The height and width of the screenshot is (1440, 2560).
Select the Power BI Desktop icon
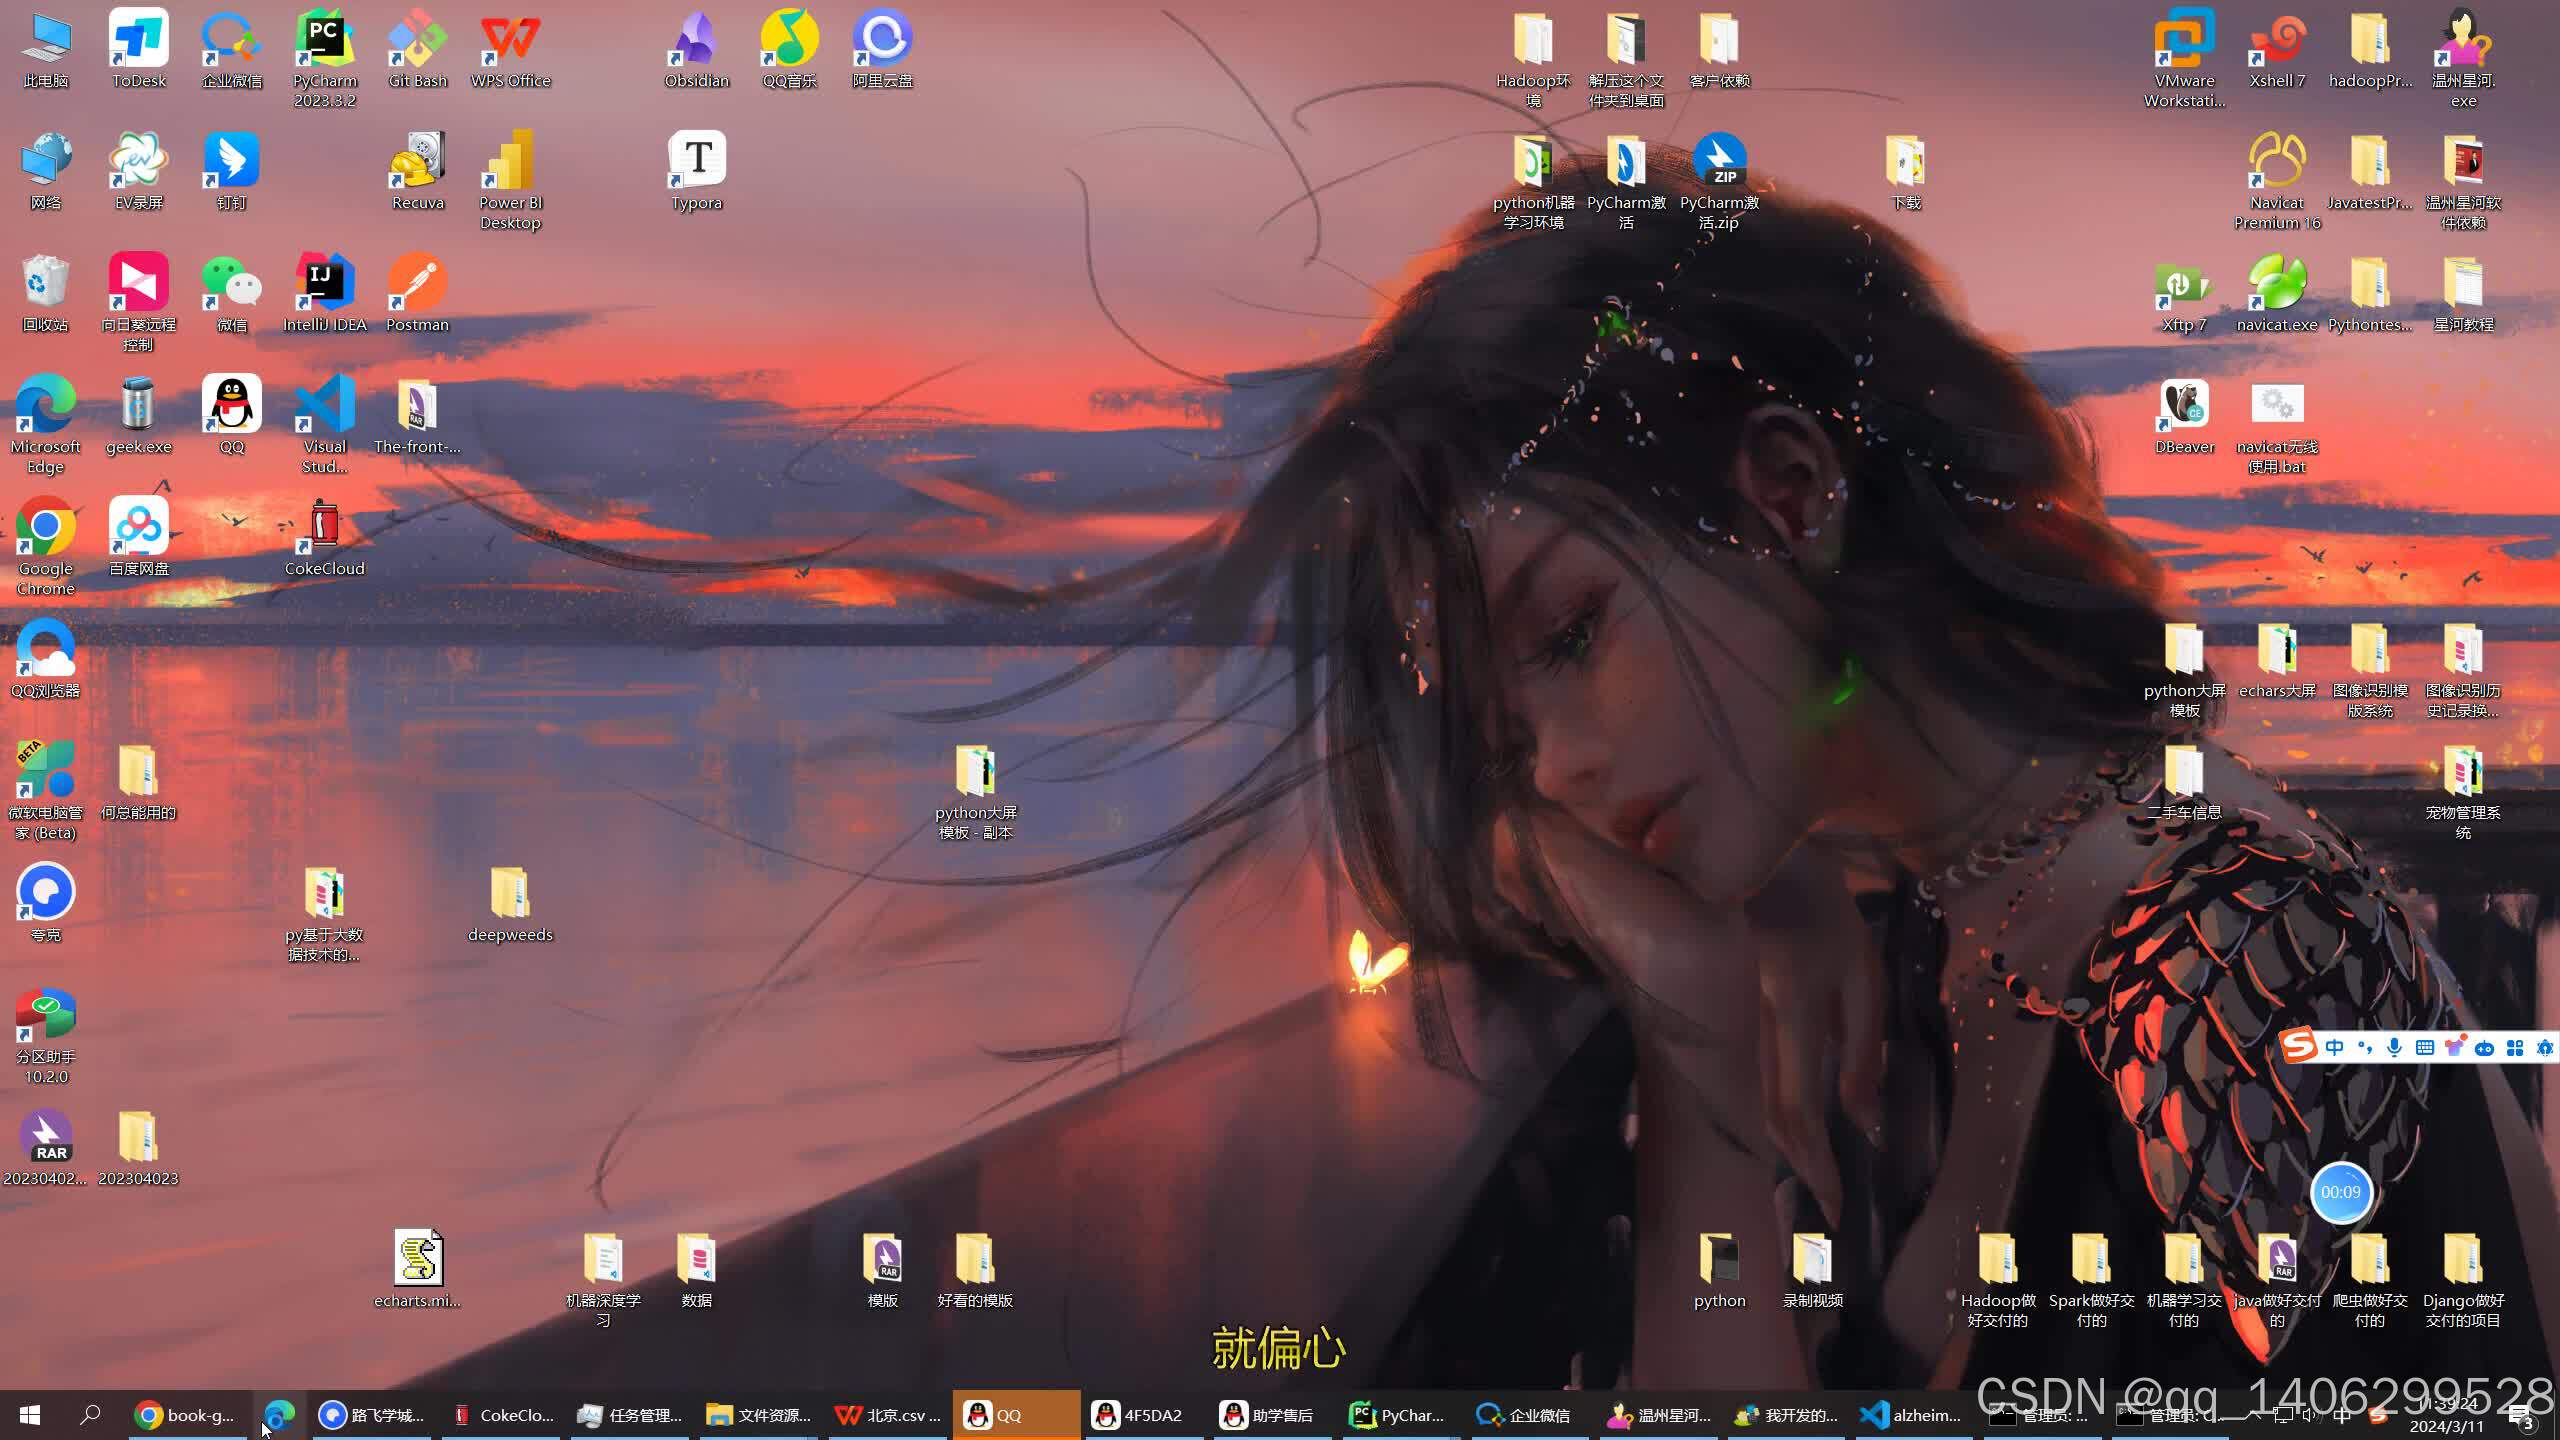coord(511,182)
